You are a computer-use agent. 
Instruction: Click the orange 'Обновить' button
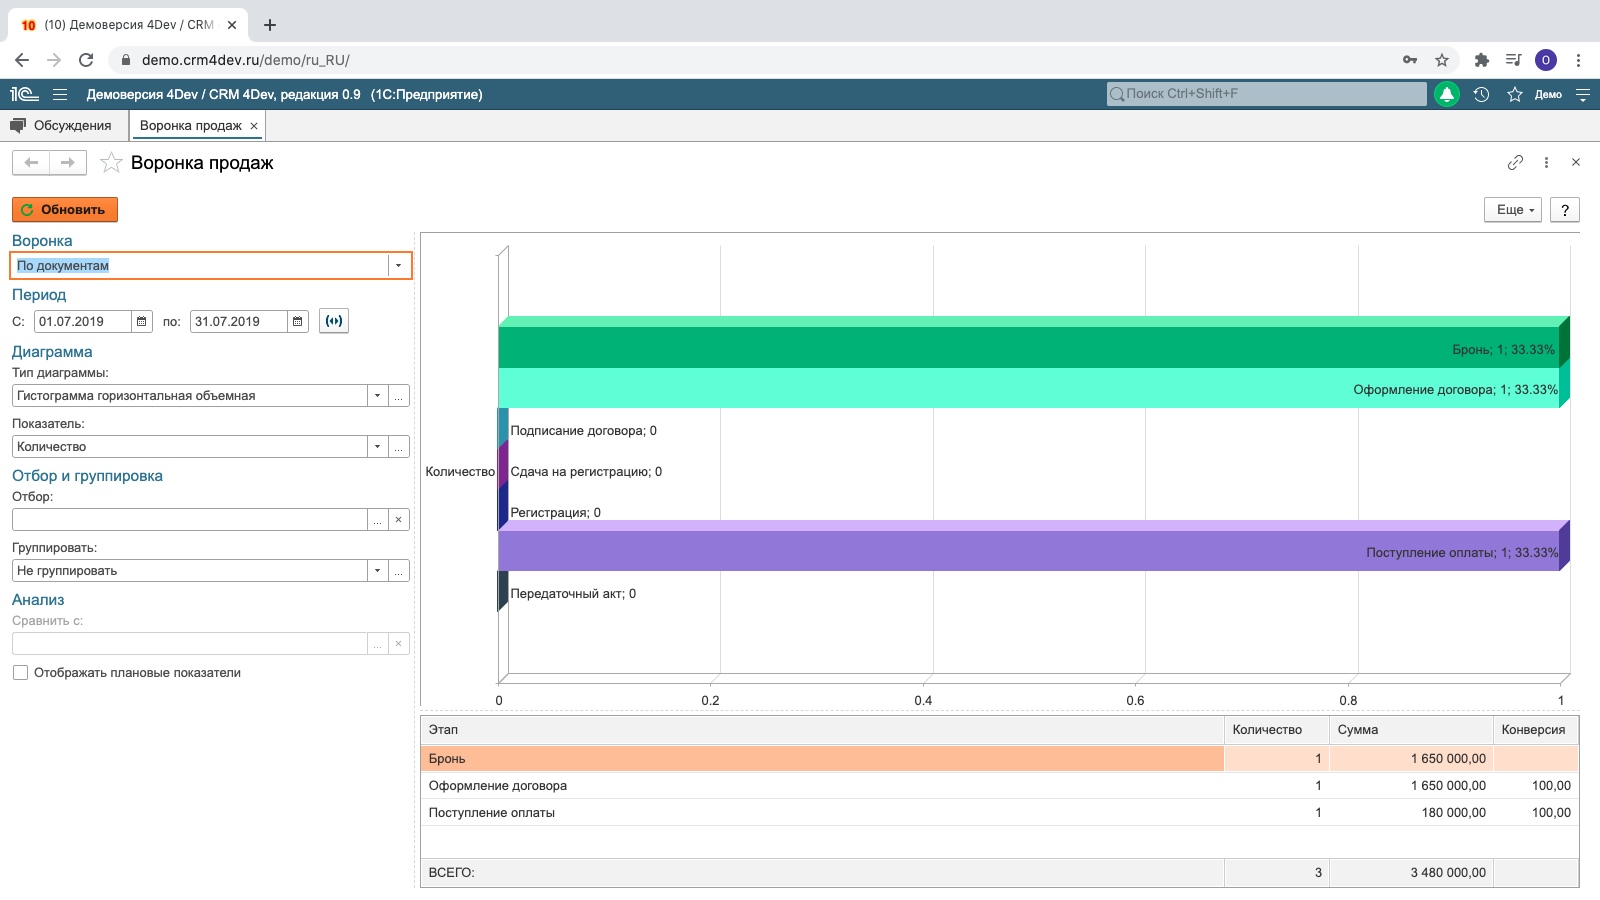click(x=64, y=210)
